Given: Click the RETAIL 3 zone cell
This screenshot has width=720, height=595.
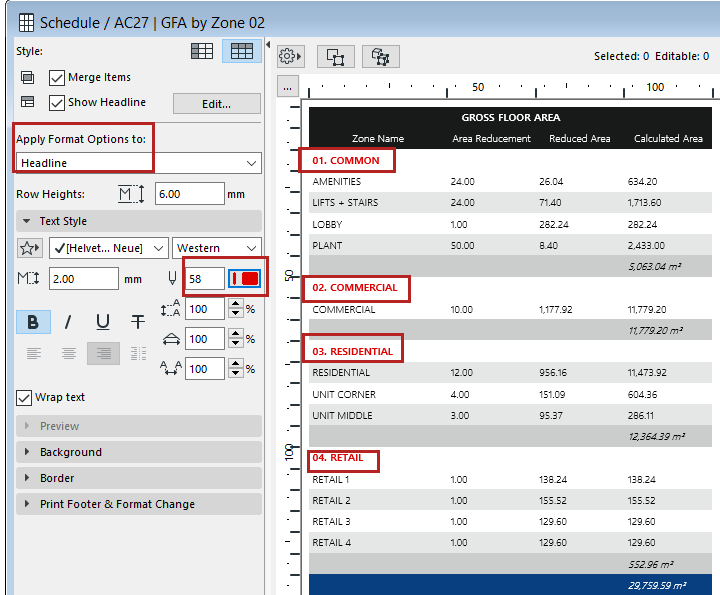Looking at the screenshot, I should click(331, 522).
